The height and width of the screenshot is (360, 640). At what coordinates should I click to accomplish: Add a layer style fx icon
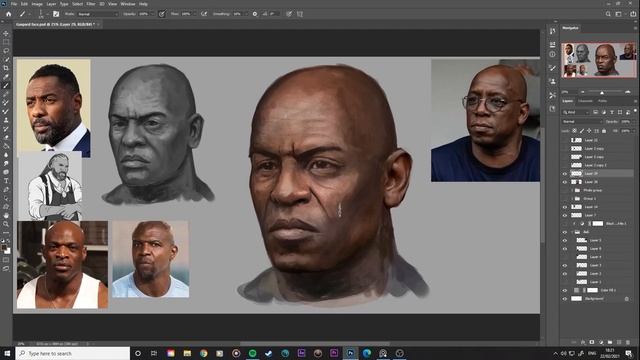click(x=583, y=342)
